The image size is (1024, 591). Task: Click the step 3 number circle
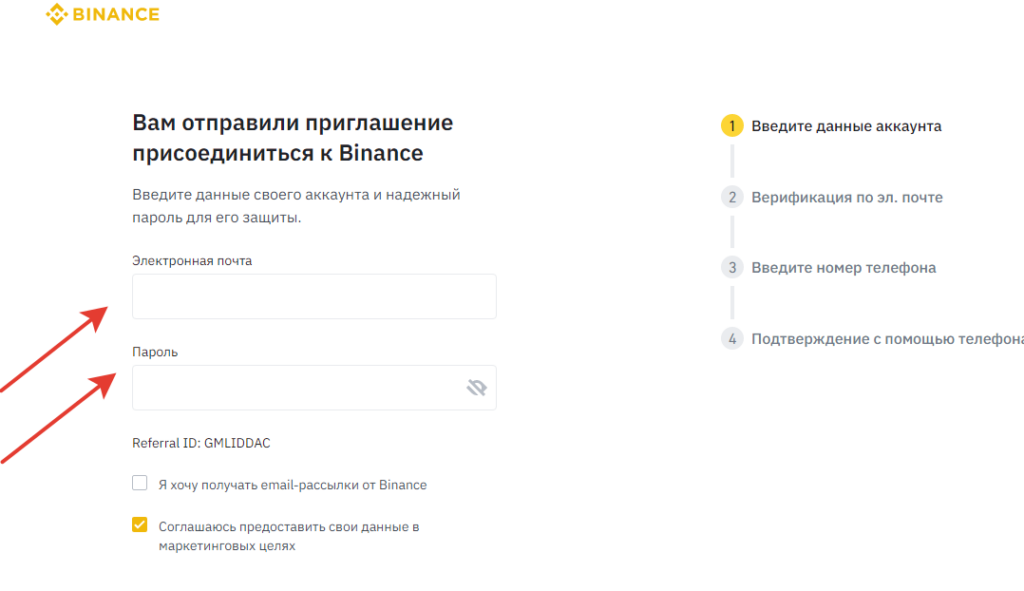pyautogui.click(x=732, y=268)
